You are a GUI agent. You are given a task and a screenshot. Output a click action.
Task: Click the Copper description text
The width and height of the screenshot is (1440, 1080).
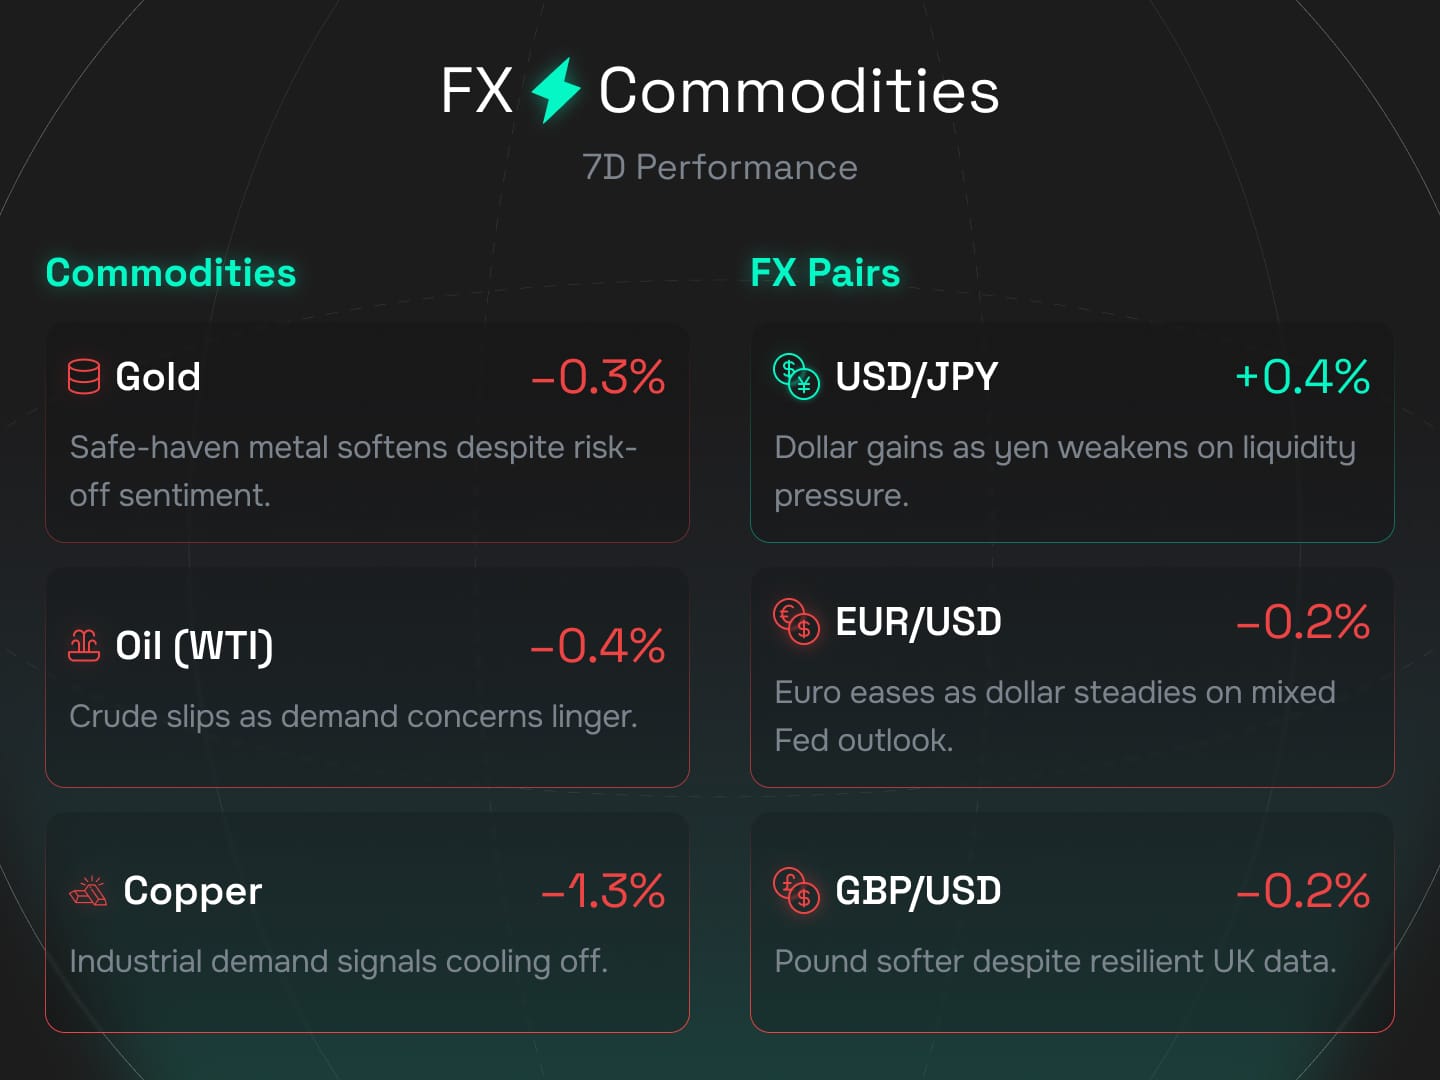pyautogui.click(x=339, y=961)
